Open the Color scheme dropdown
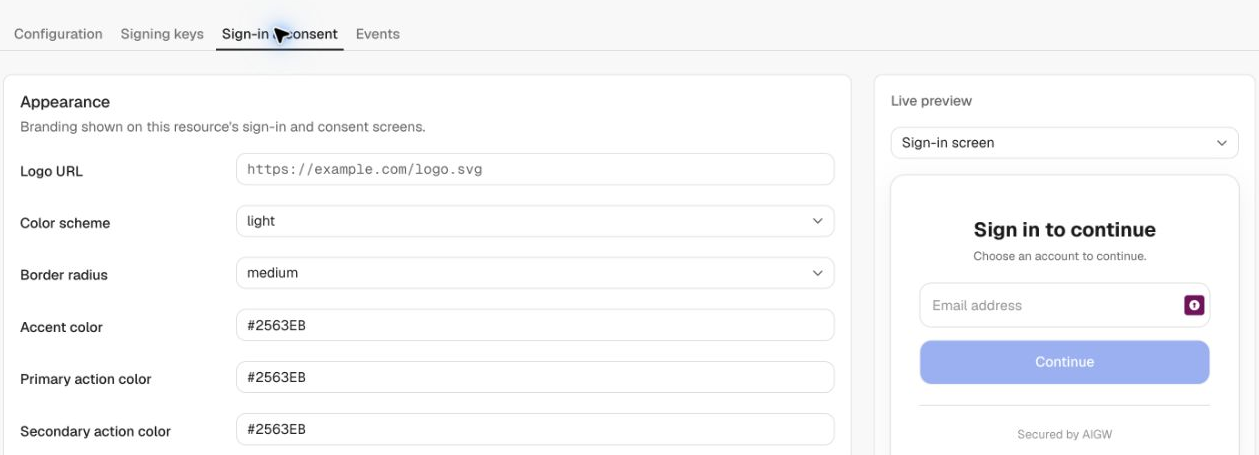This screenshot has width=1259, height=455. 535,221
